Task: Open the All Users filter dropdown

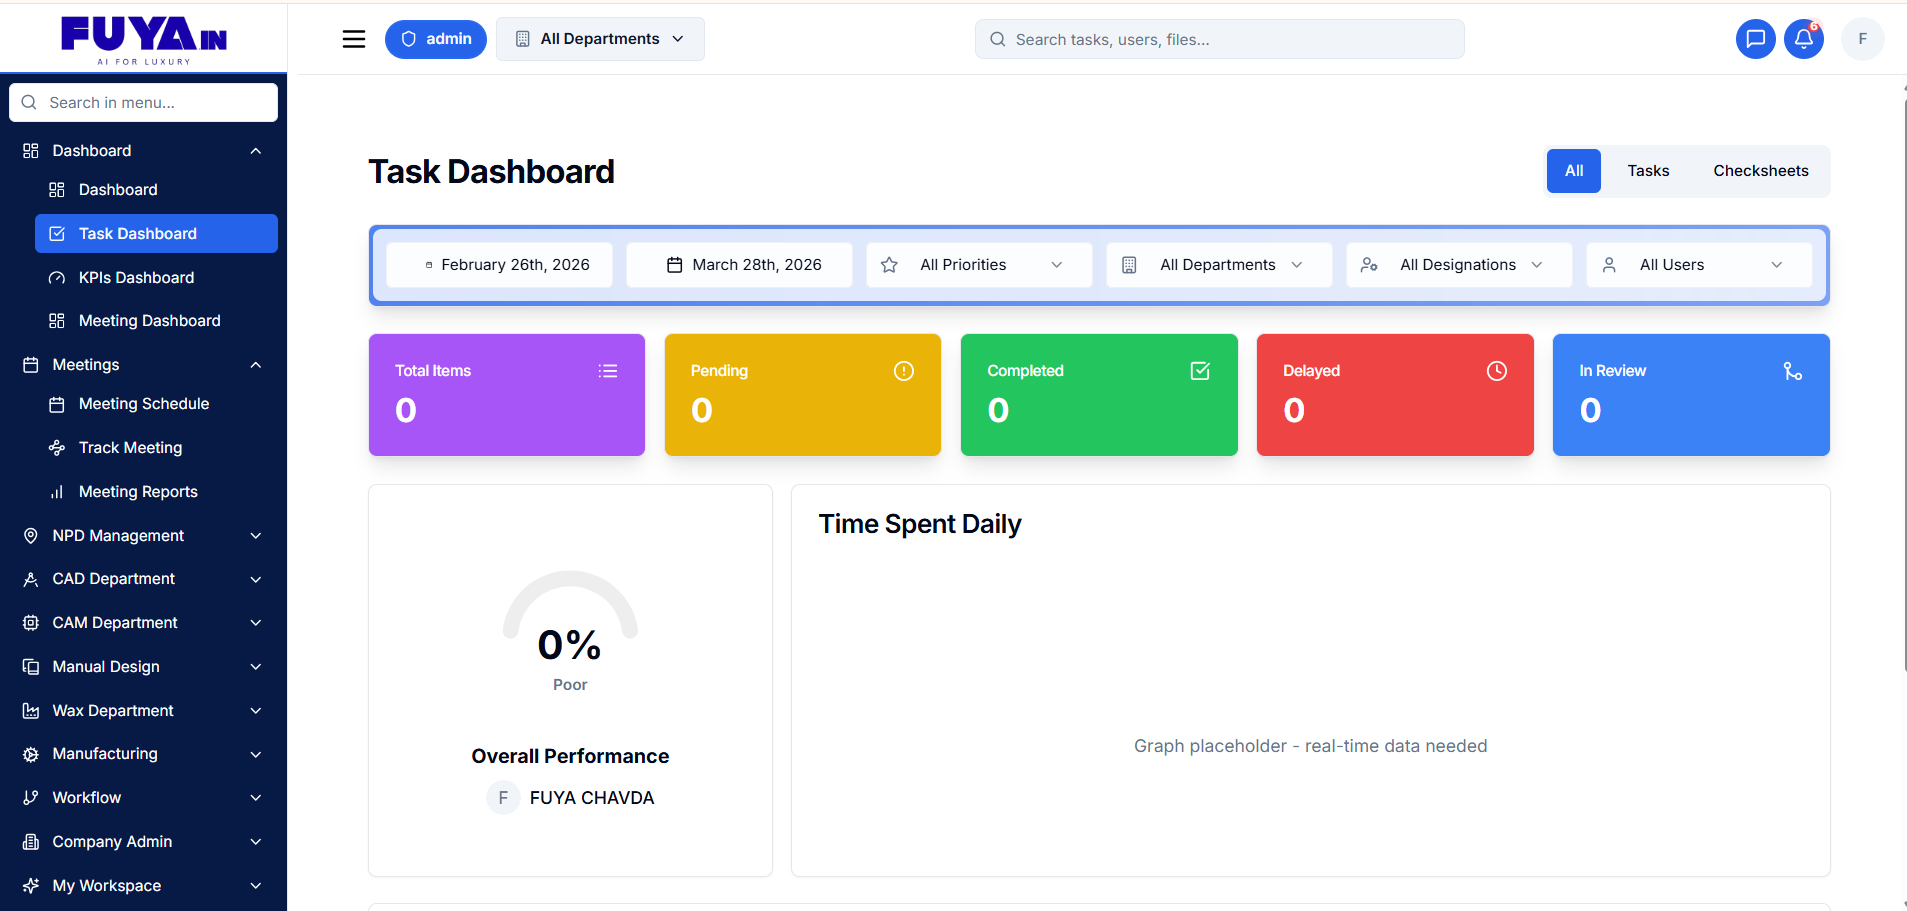Action: point(1698,265)
